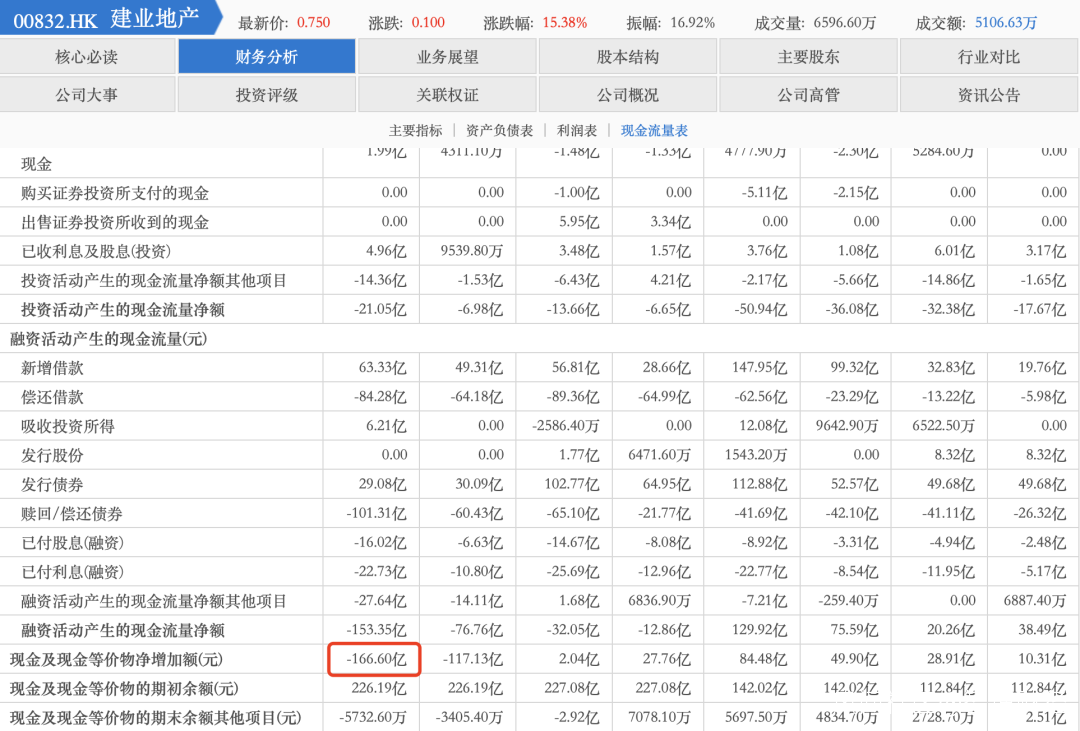Screen dimensions: 1080x731
Task: Click row label 发行股份
Action: tap(52, 455)
